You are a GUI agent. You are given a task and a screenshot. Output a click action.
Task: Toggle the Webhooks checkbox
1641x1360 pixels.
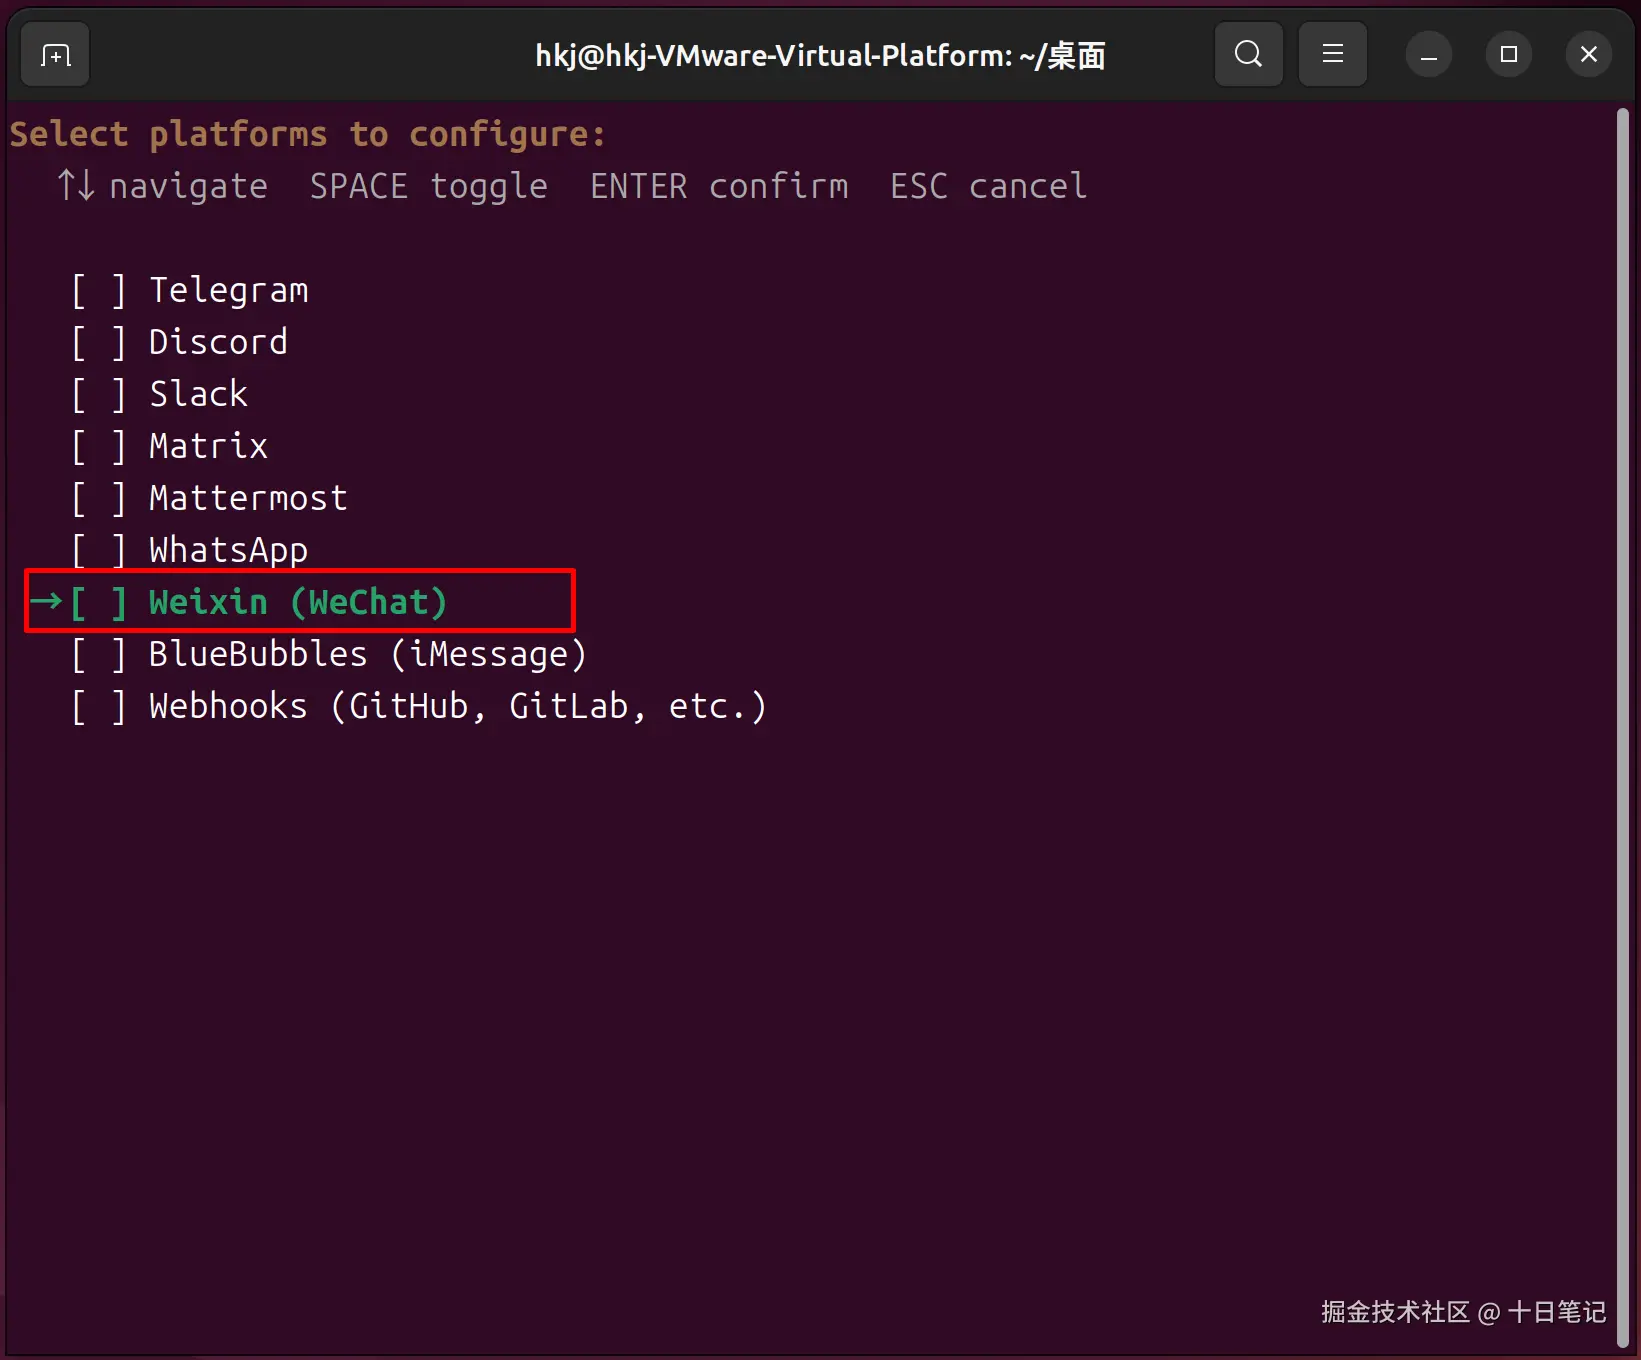click(x=98, y=707)
